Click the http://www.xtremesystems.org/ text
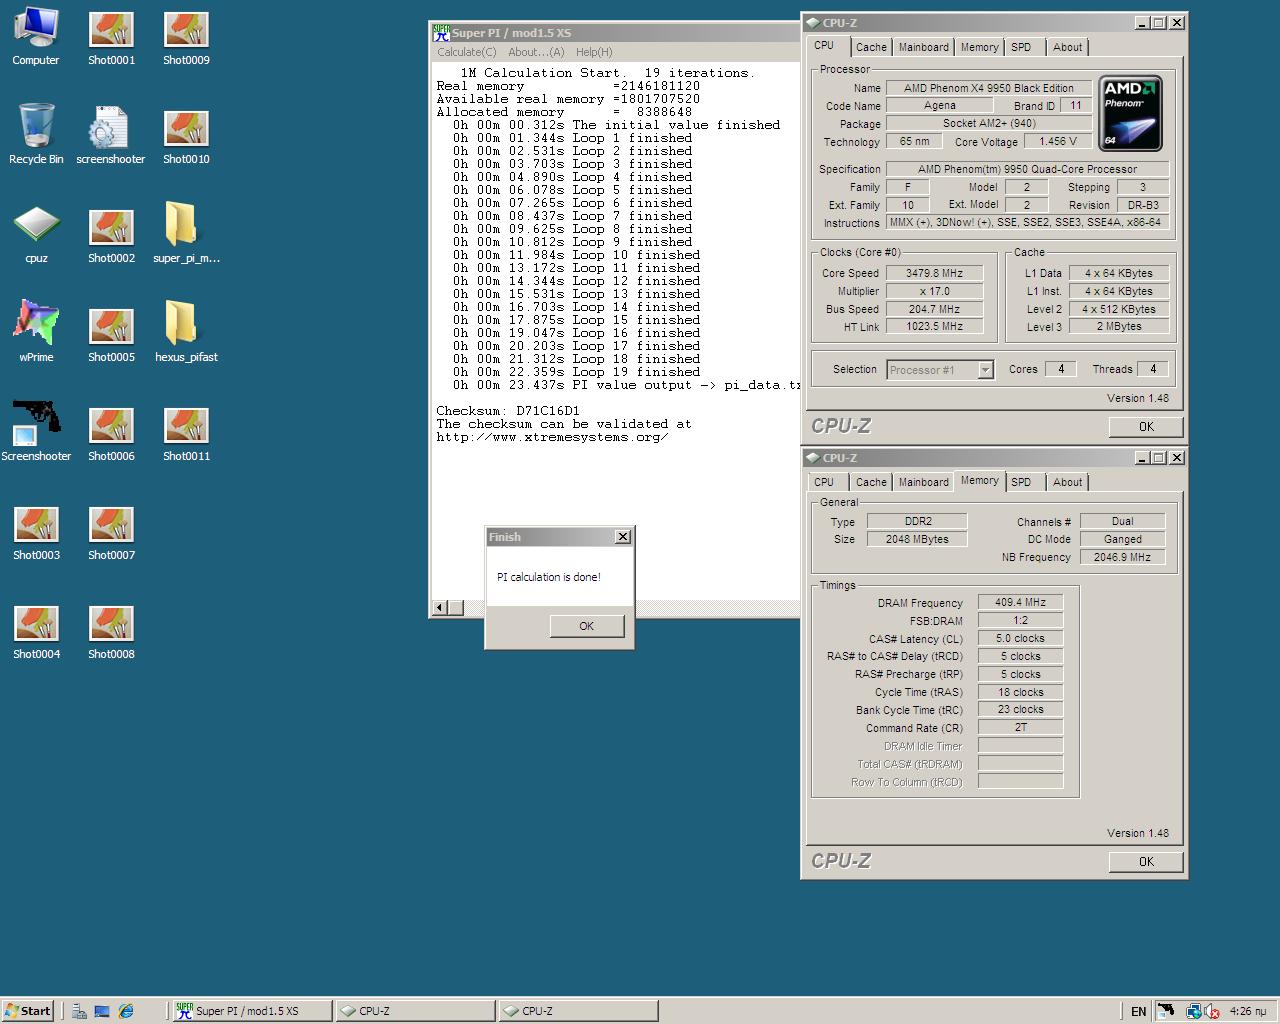 pyautogui.click(x=552, y=437)
